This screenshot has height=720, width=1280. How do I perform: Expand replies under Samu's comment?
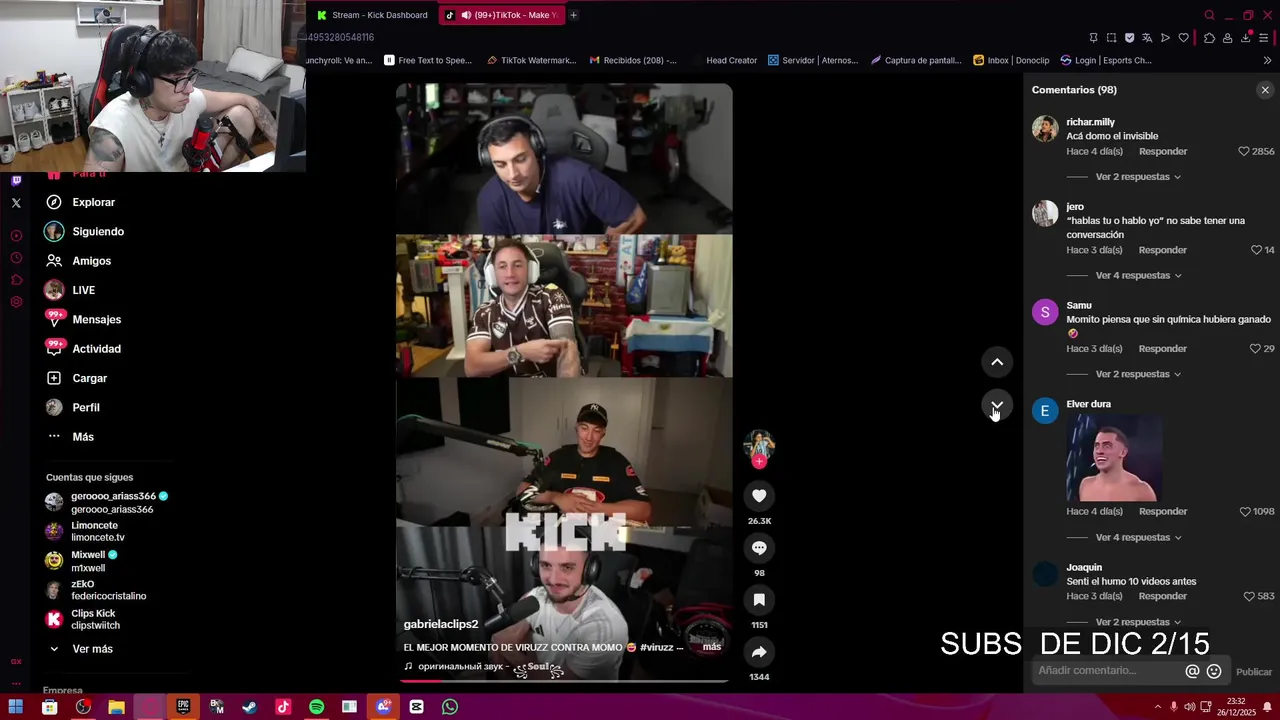tap(1138, 374)
